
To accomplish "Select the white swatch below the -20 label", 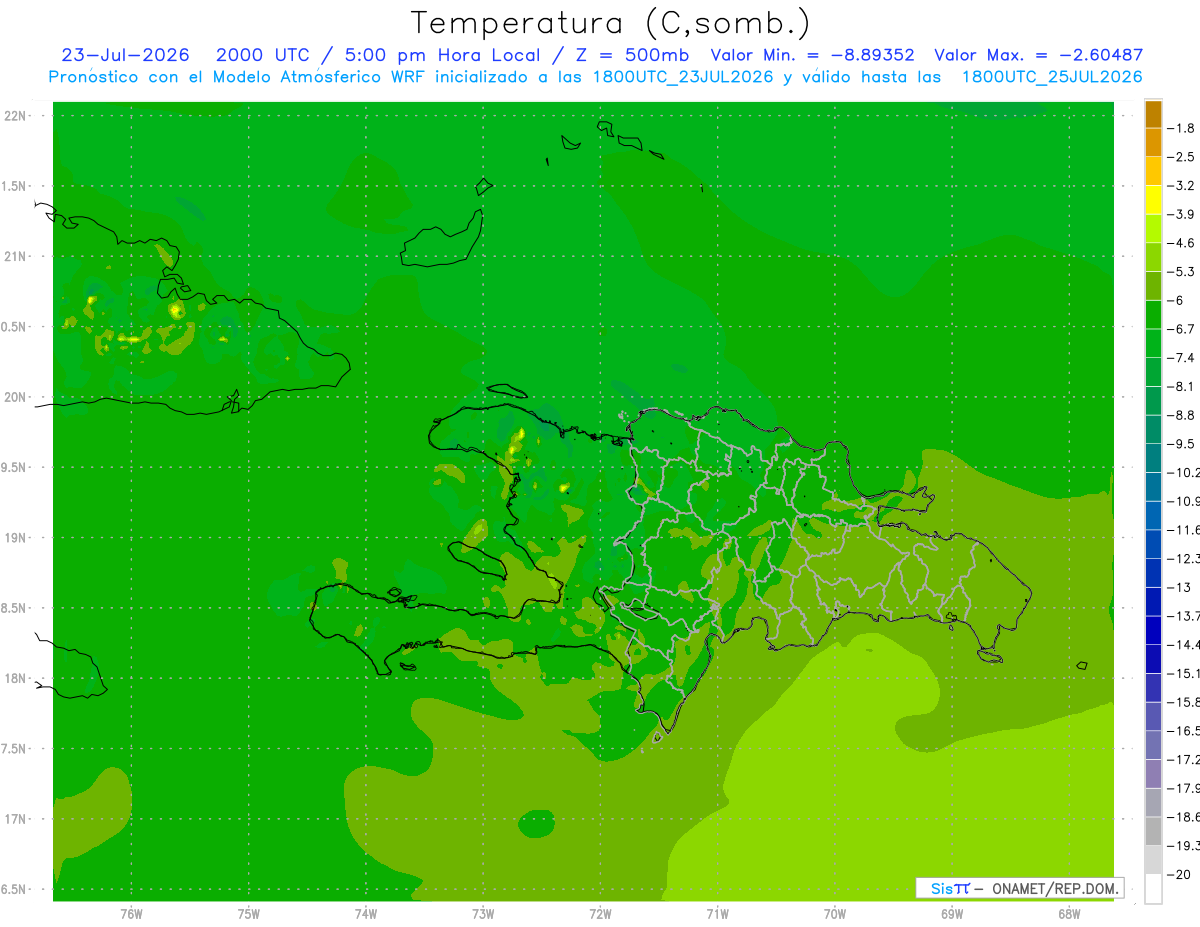I will [x=1153, y=889].
